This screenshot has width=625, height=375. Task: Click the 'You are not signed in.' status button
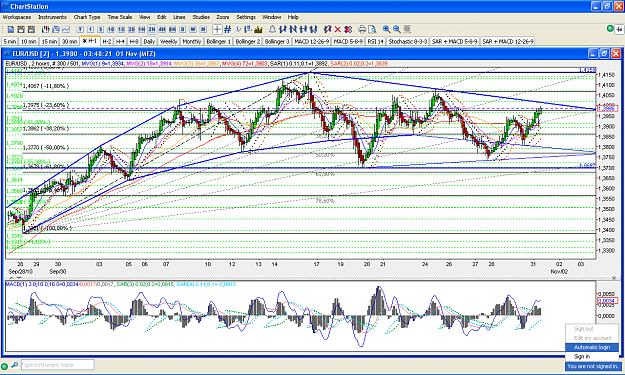coord(593,366)
